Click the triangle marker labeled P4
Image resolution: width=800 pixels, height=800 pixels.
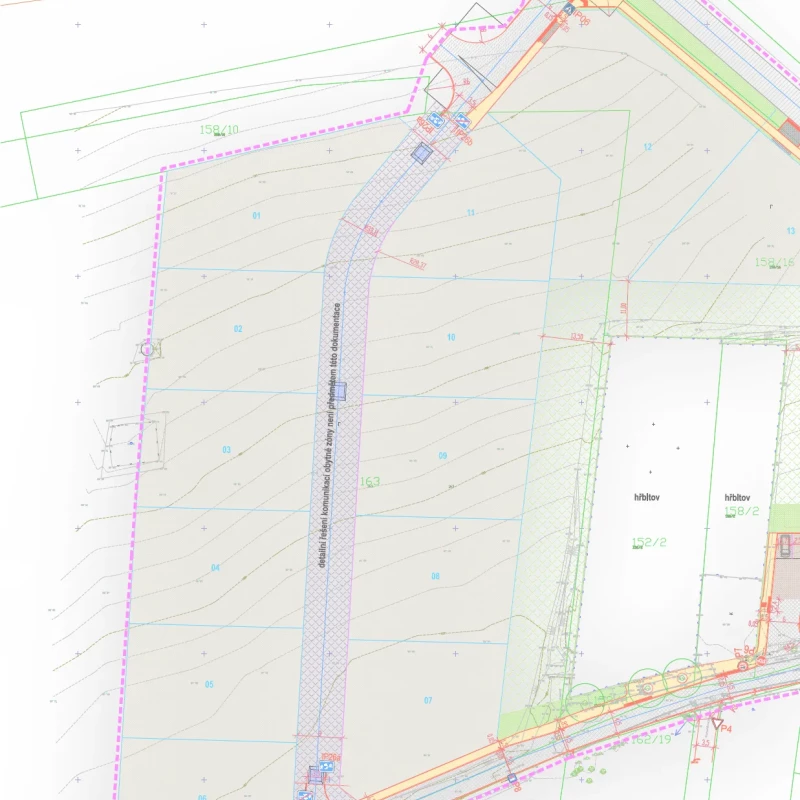tap(717, 721)
